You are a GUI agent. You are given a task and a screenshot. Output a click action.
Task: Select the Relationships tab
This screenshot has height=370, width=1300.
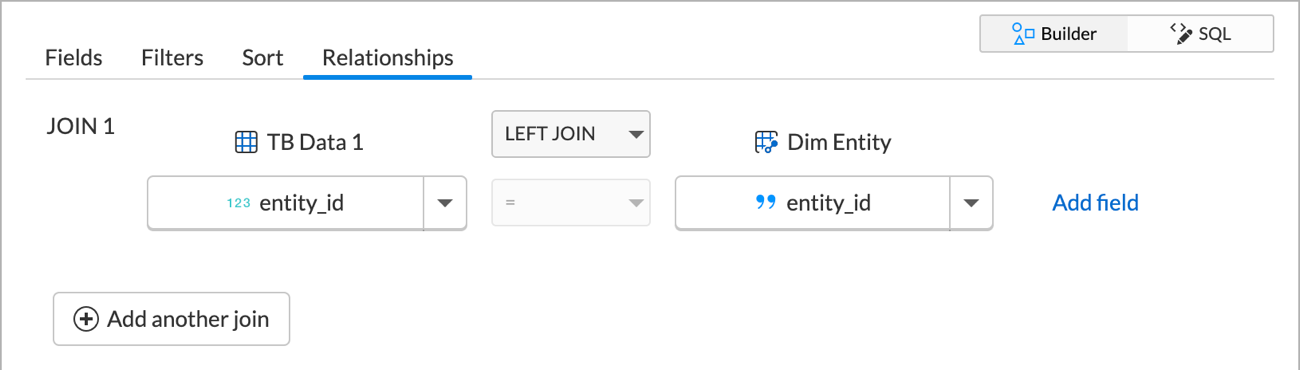(x=388, y=58)
